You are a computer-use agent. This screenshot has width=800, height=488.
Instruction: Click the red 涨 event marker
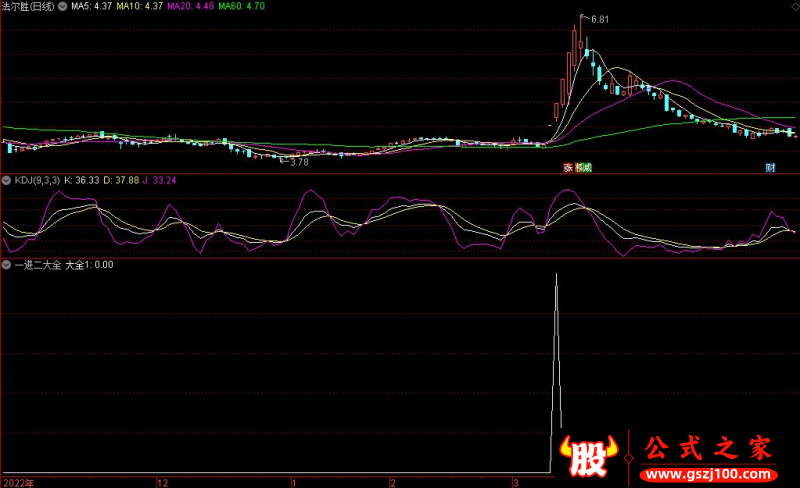point(567,167)
